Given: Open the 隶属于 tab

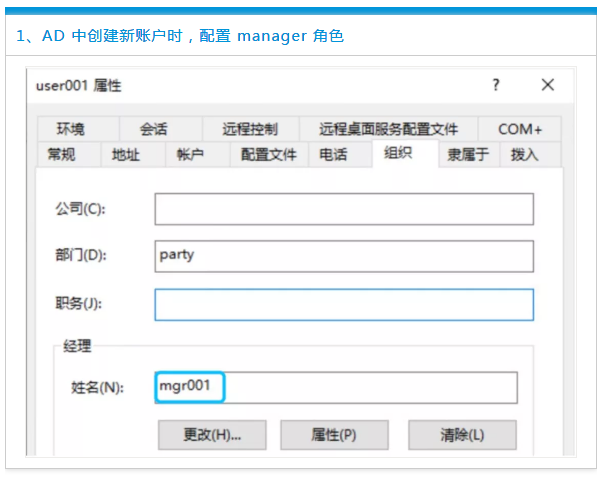Looking at the screenshot, I should 467,154.
